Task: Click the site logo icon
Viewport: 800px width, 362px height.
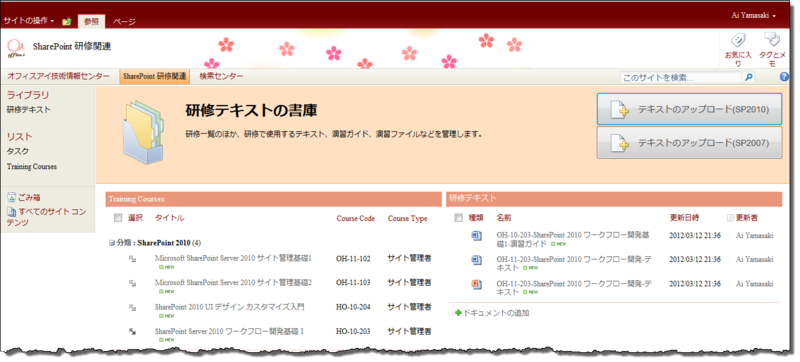Action: [x=16, y=48]
